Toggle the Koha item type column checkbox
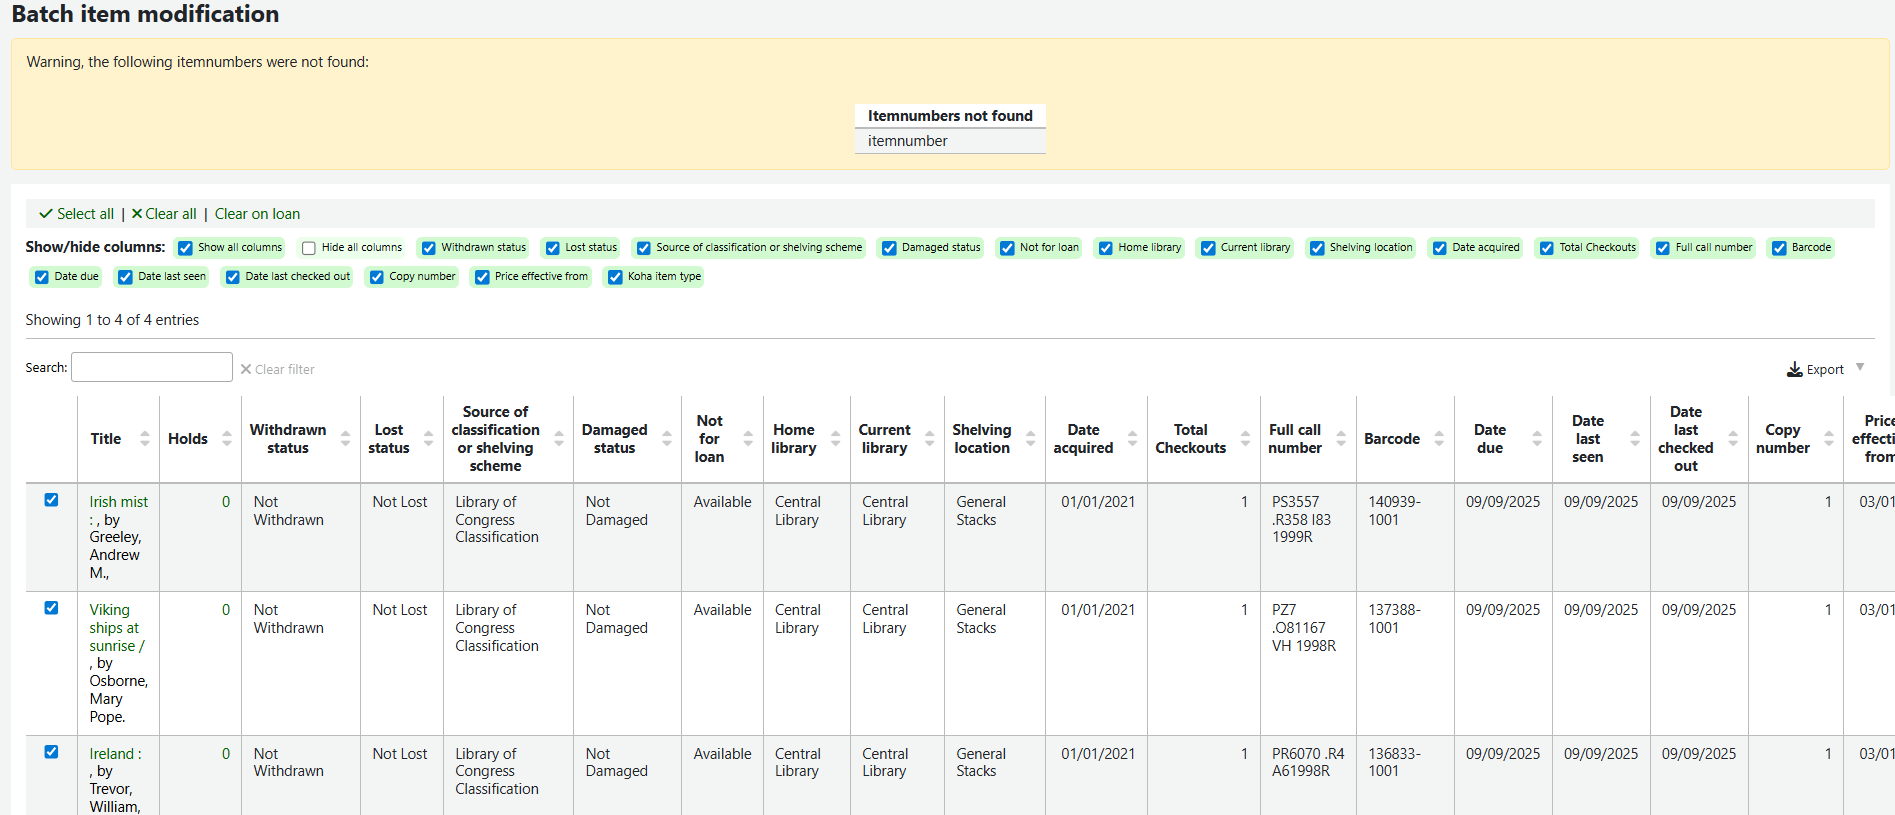This screenshot has height=815, width=1895. (x=615, y=277)
